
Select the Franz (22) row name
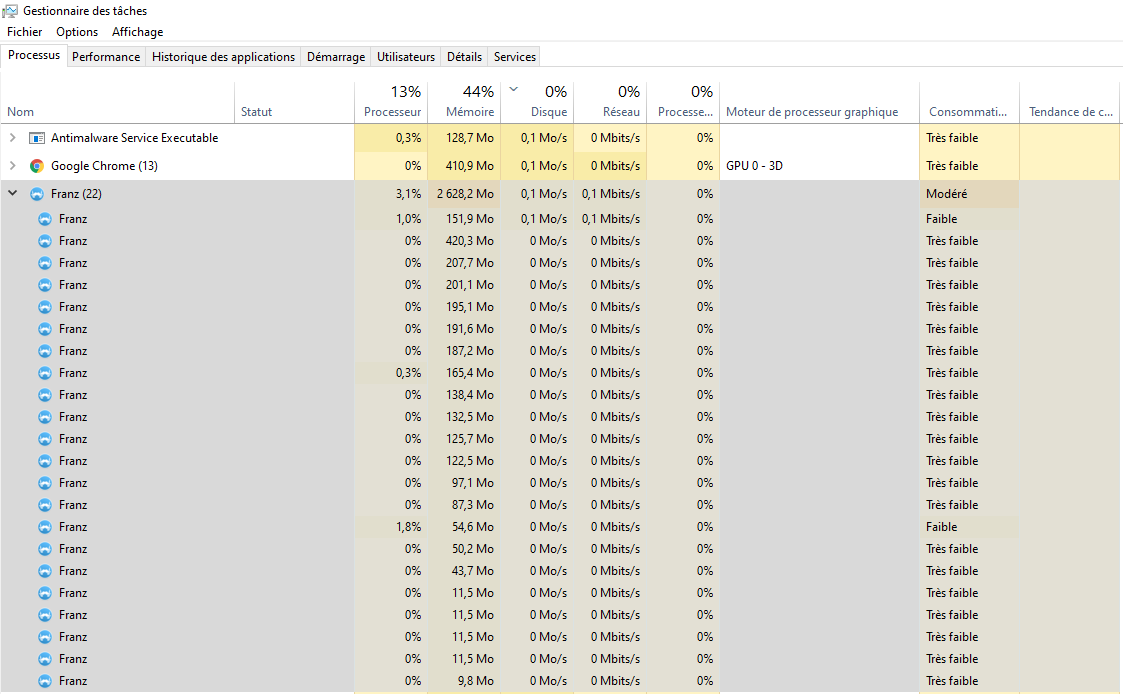76,193
